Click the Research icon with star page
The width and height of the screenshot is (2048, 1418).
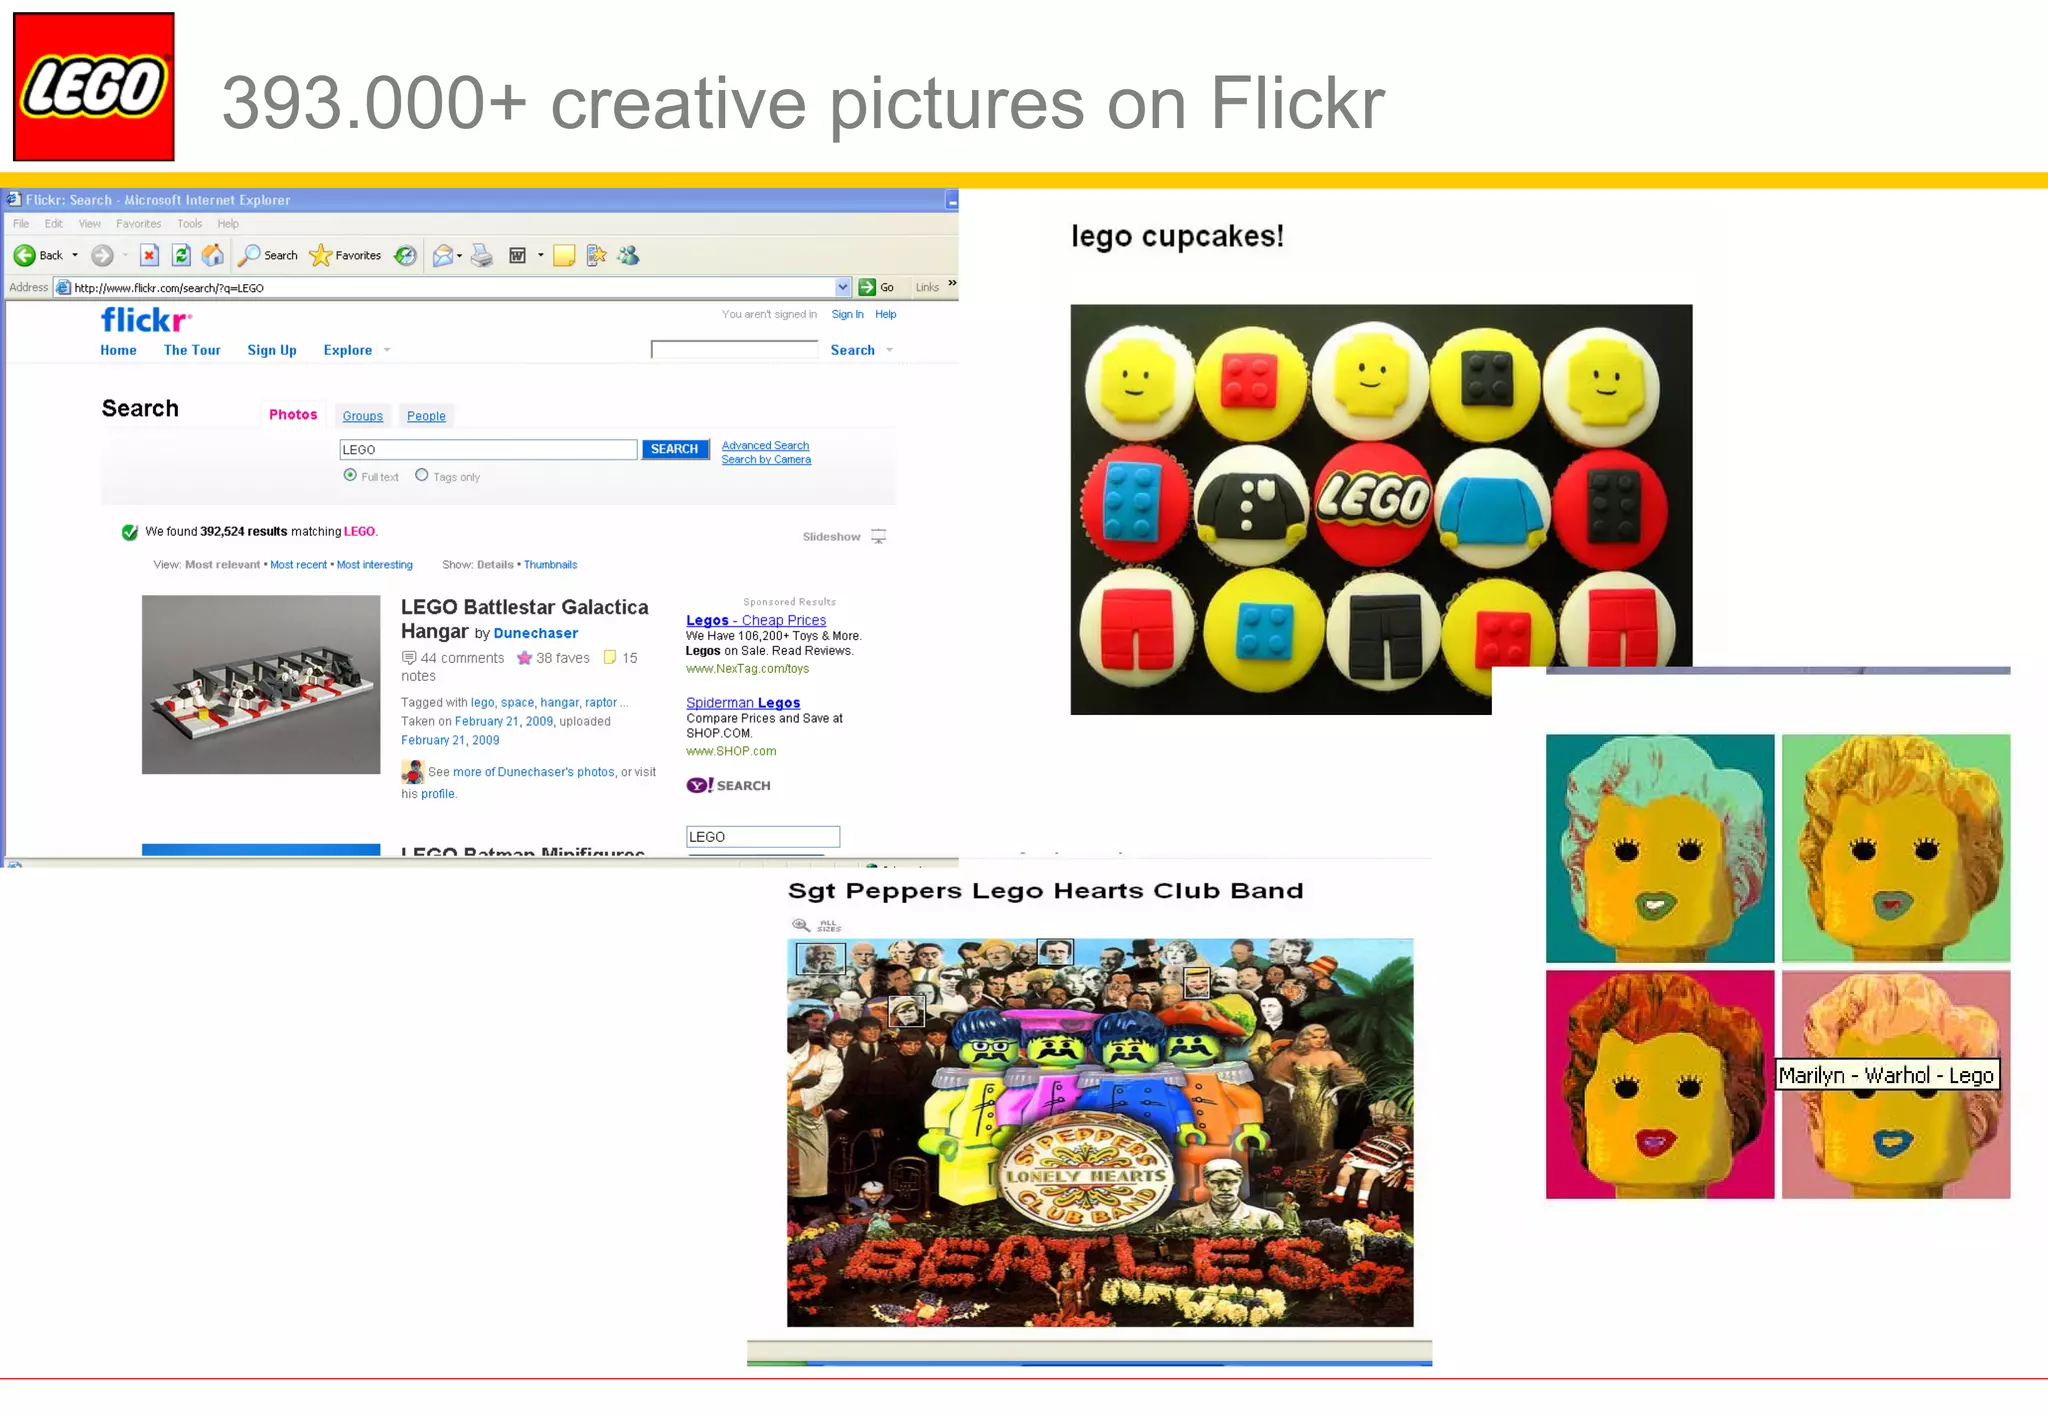(x=596, y=255)
